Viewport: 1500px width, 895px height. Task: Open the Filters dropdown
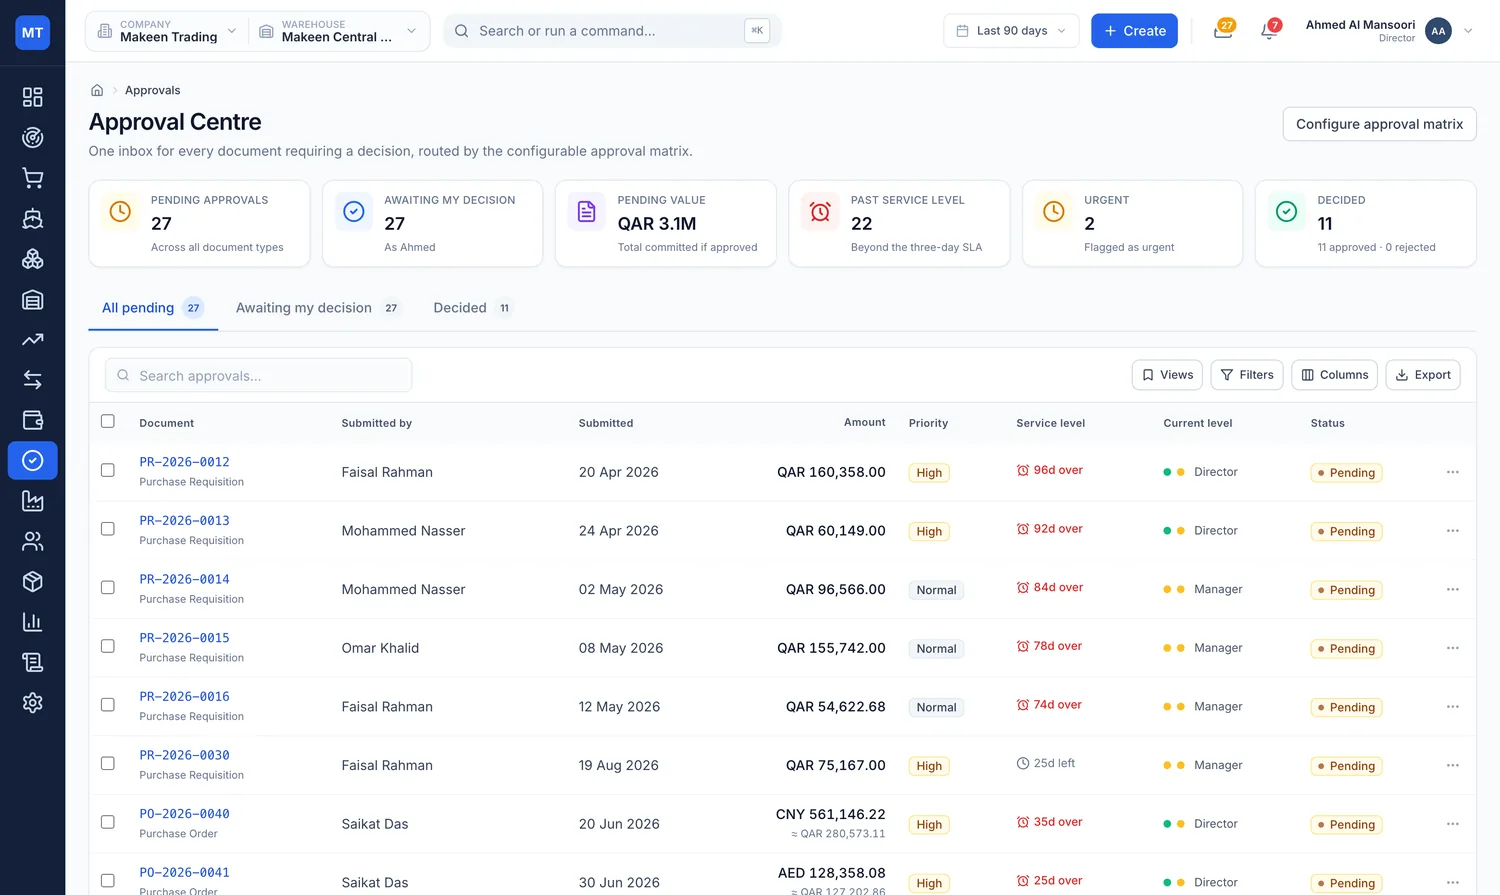tap(1247, 375)
